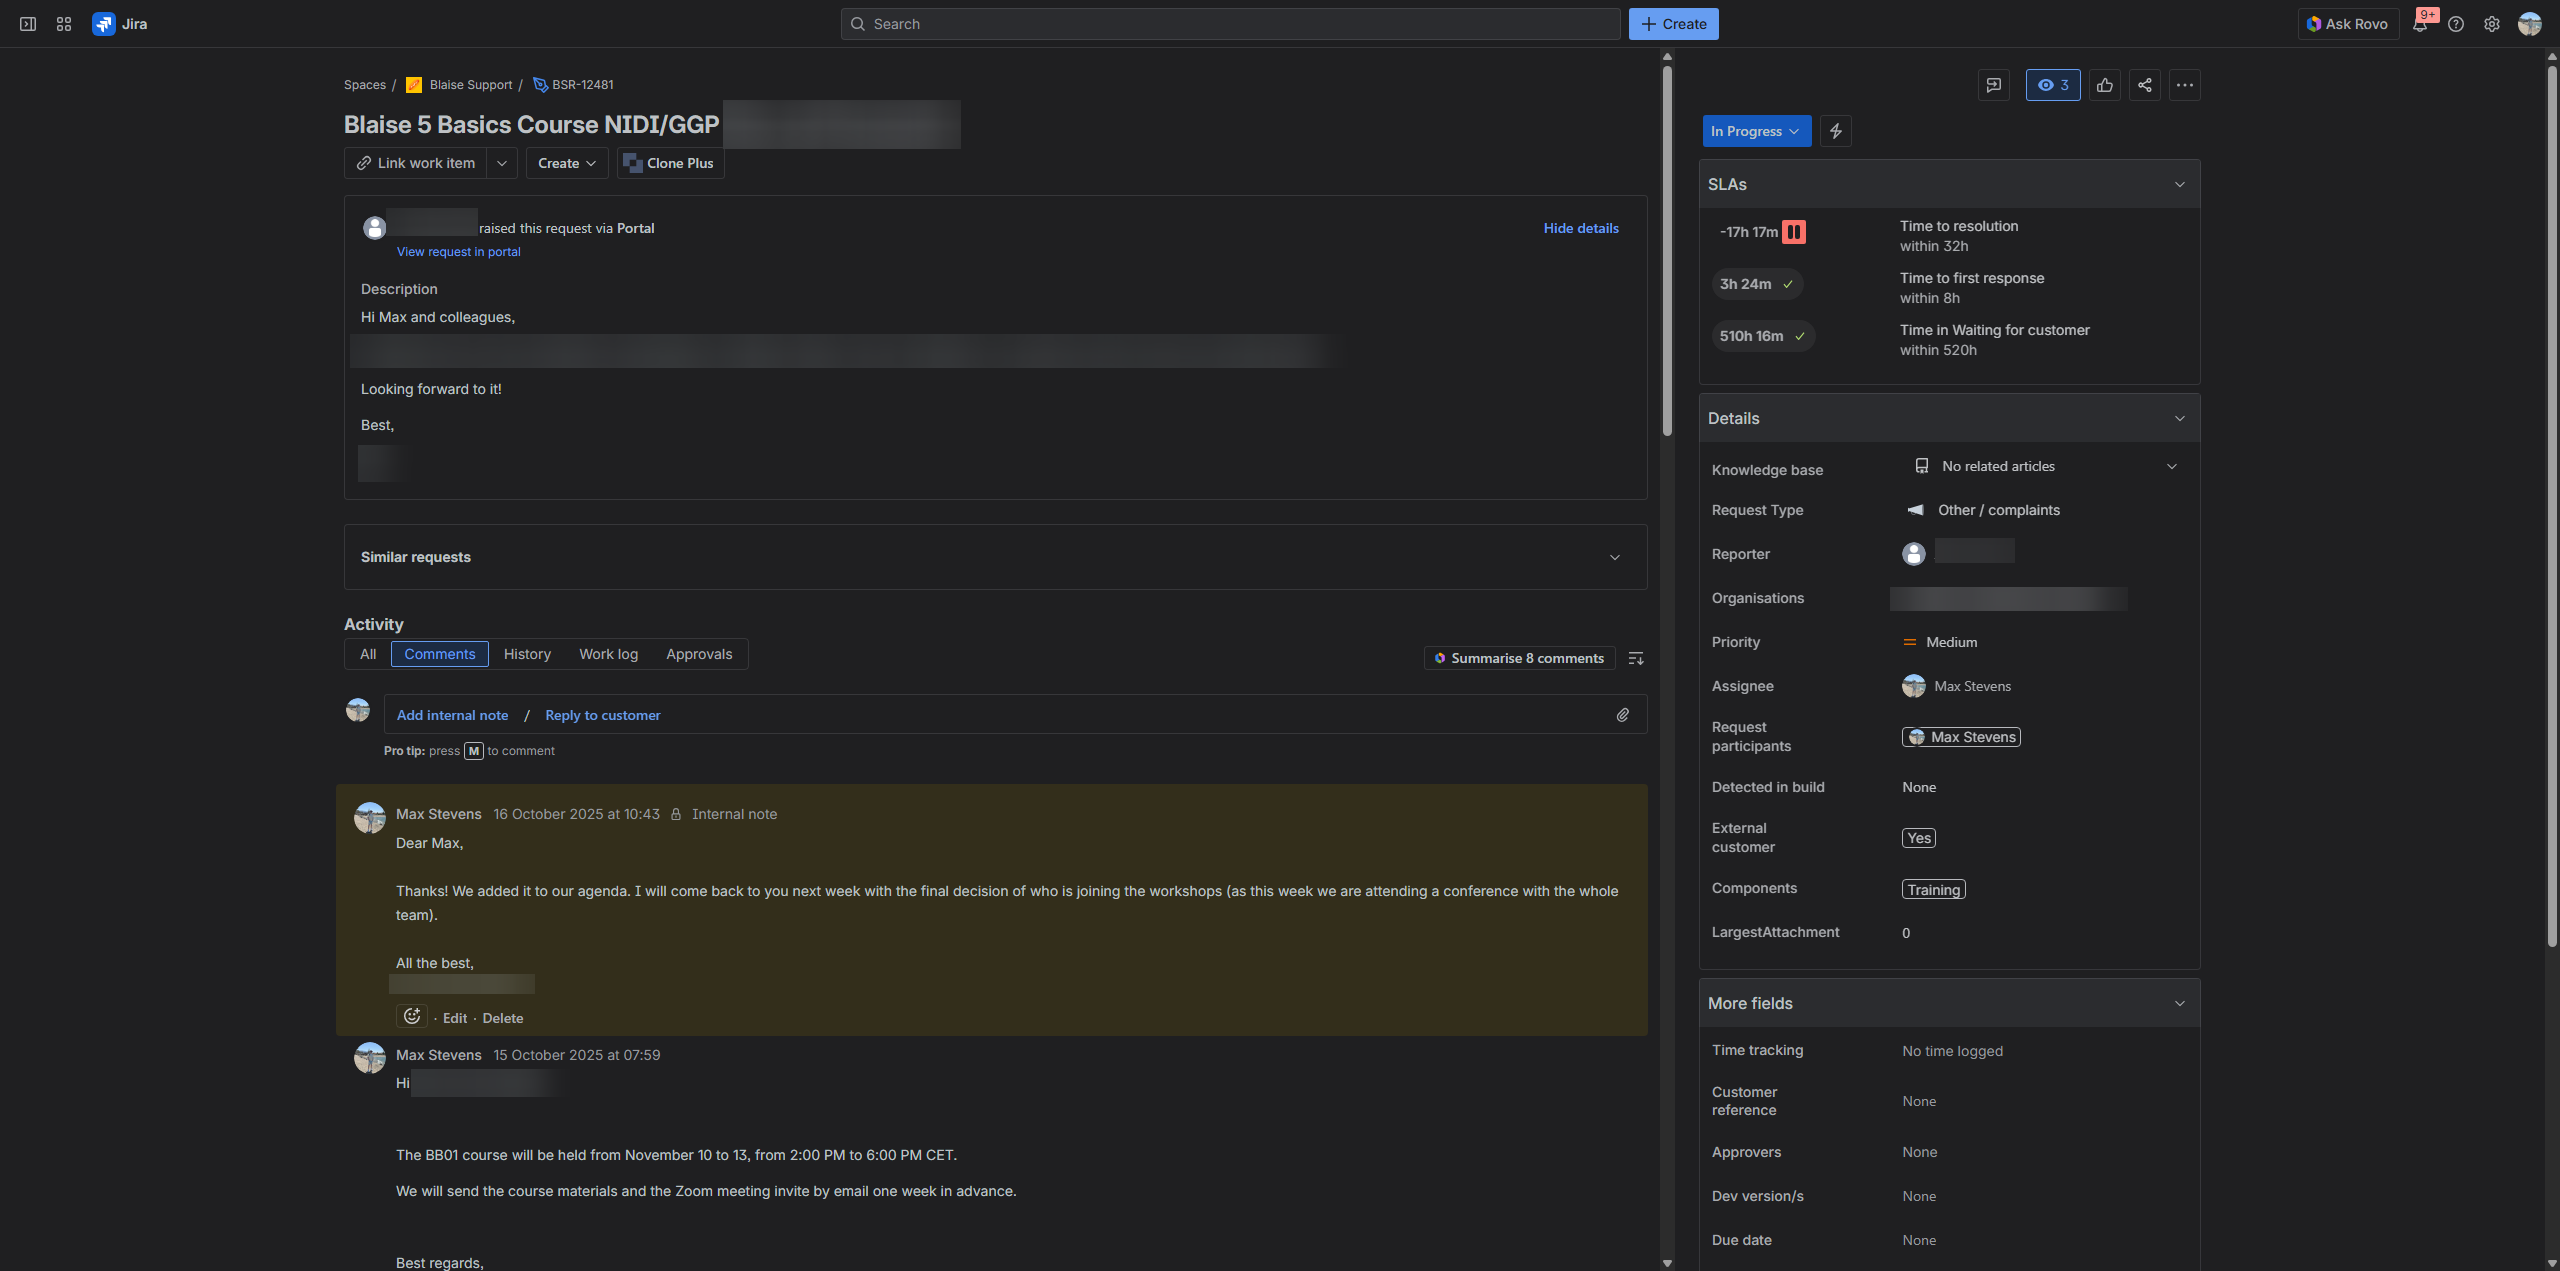This screenshot has width=2560, height=1271.
Task: Toggle watching this work item
Action: (2052, 85)
